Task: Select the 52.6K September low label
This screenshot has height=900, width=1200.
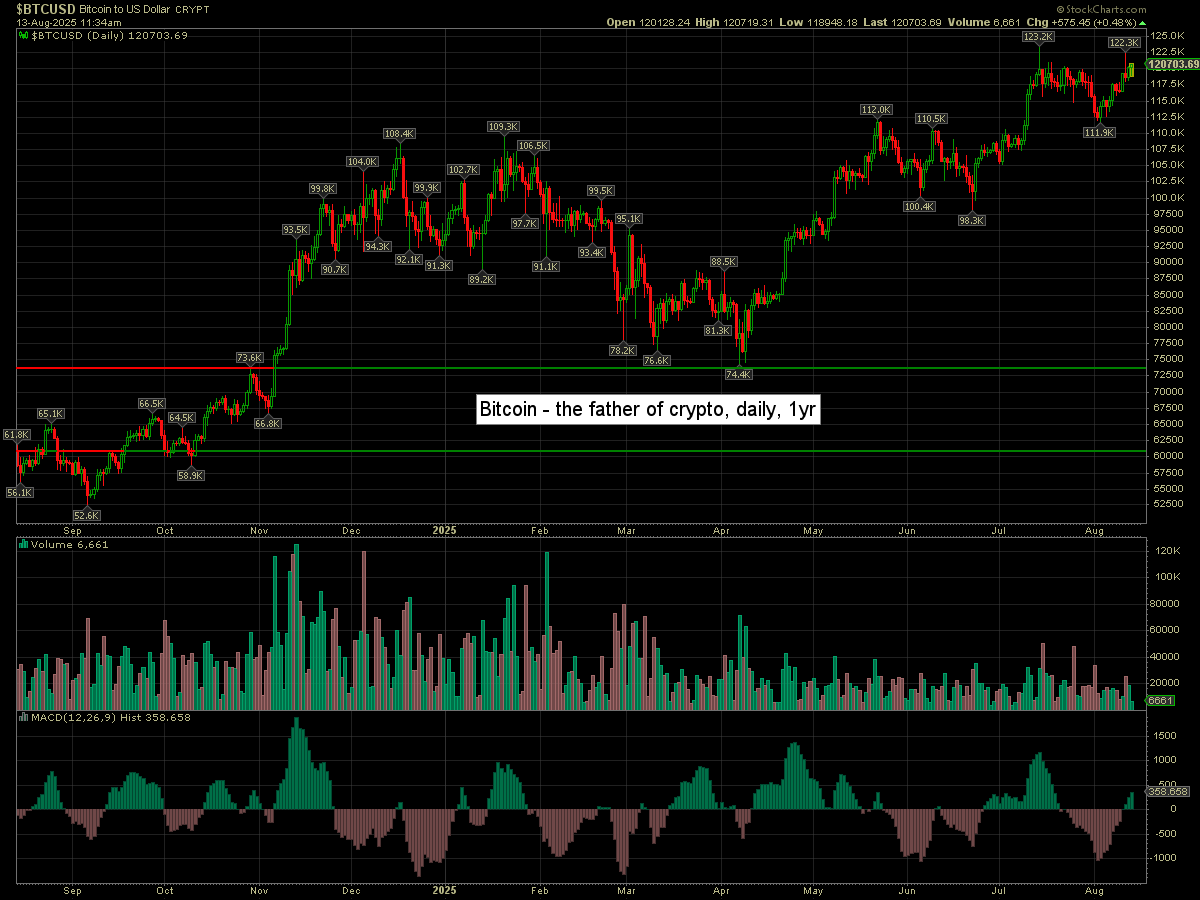Action: (x=87, y=515)
